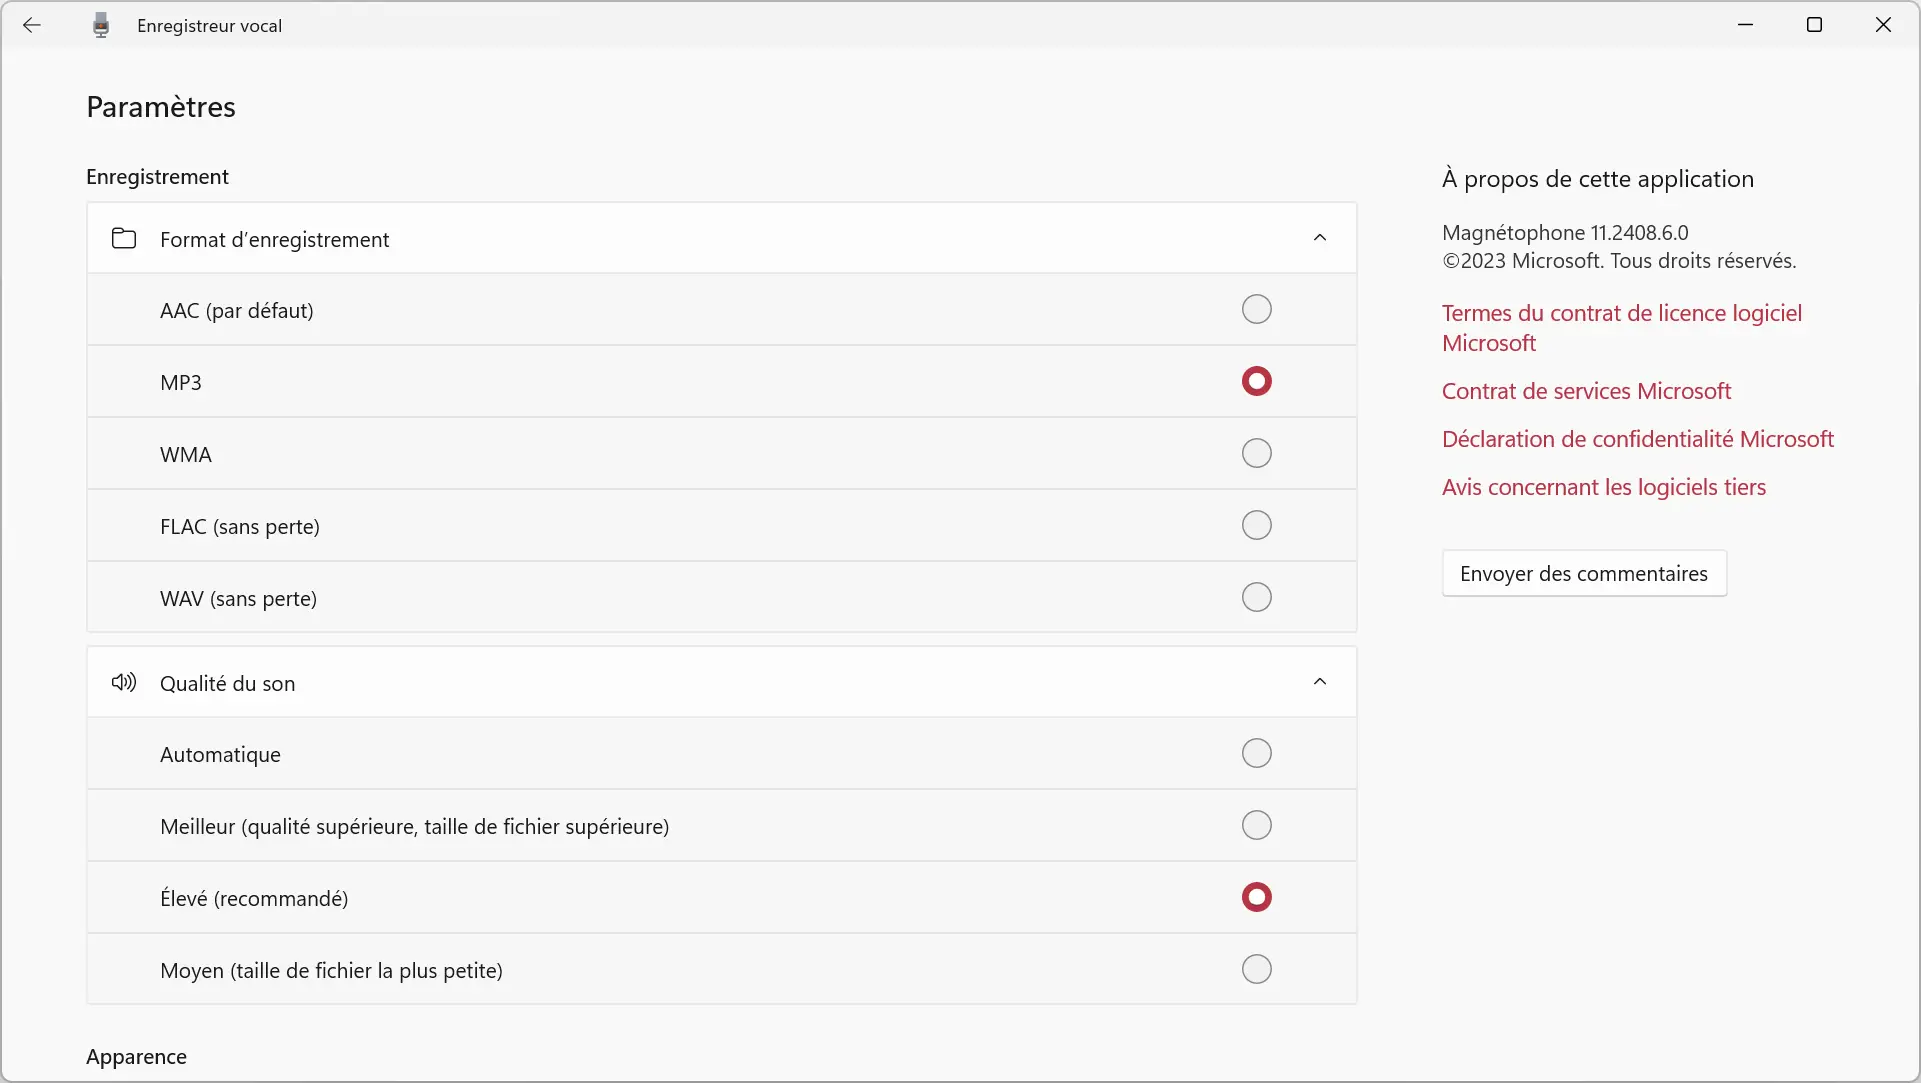Minimize the Enregistreur vocal window
This screenshot has height=1083, width=1921.
coord(1746,25)
